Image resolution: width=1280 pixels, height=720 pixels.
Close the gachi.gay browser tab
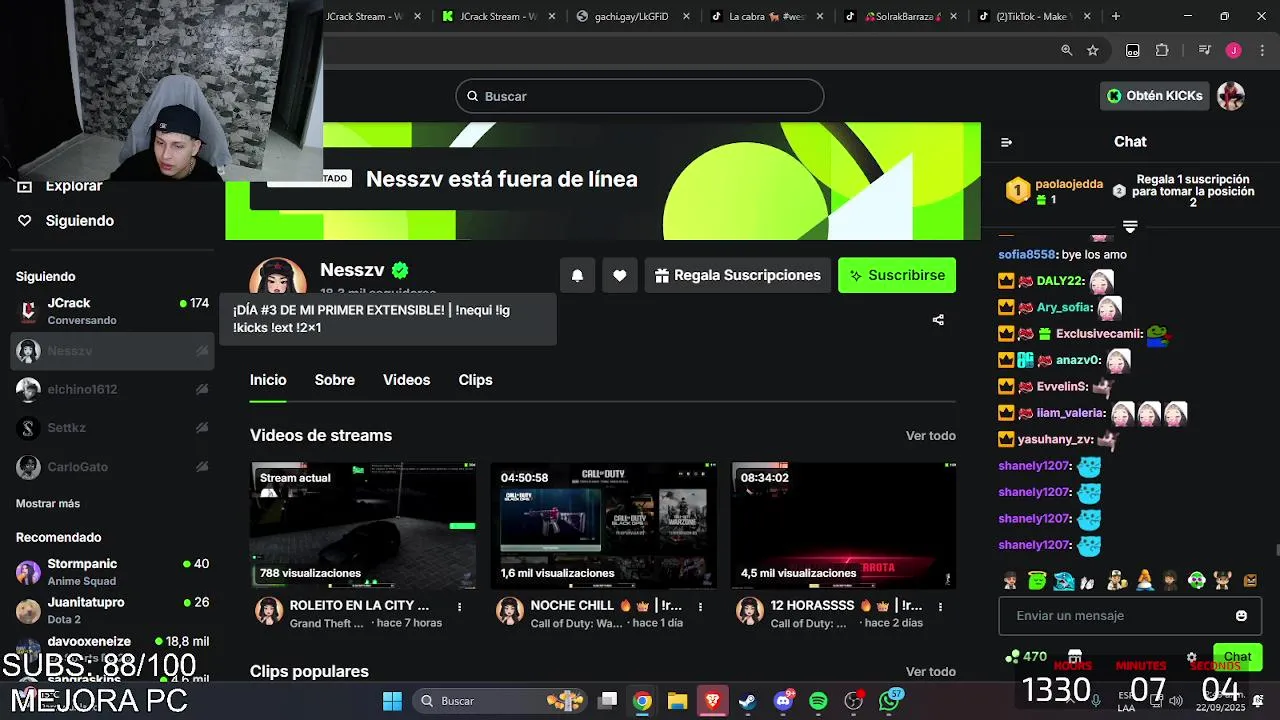(686, 16)
